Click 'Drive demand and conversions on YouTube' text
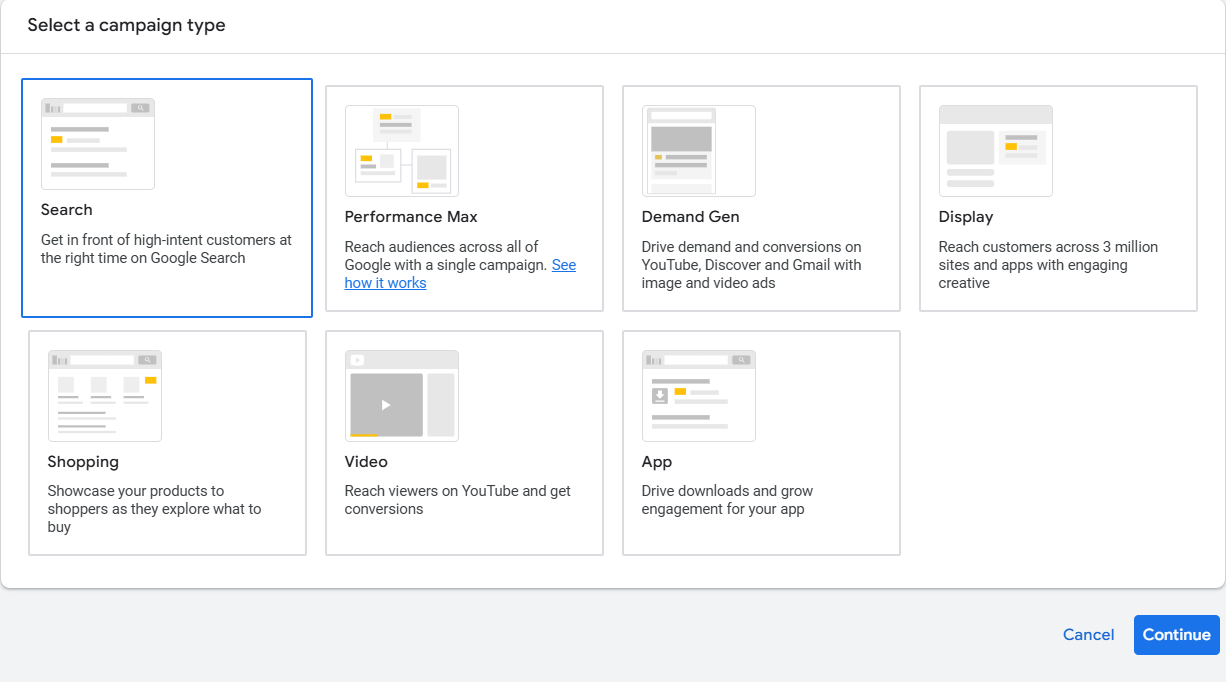 (752, 265)
